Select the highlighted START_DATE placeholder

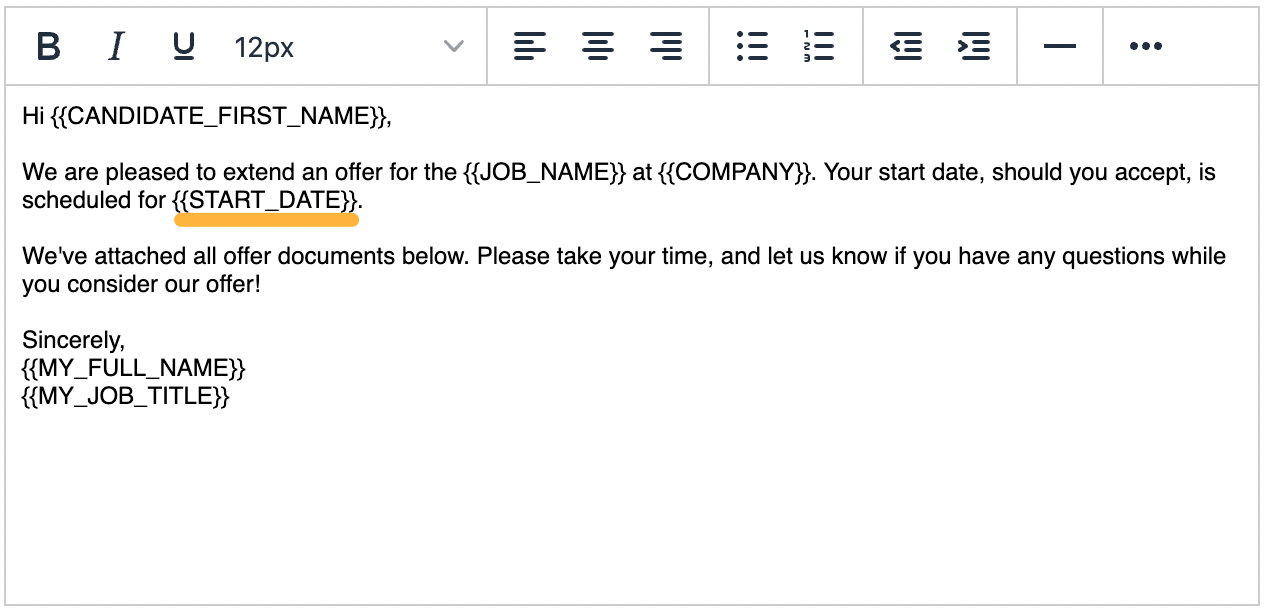pos(265,200)
